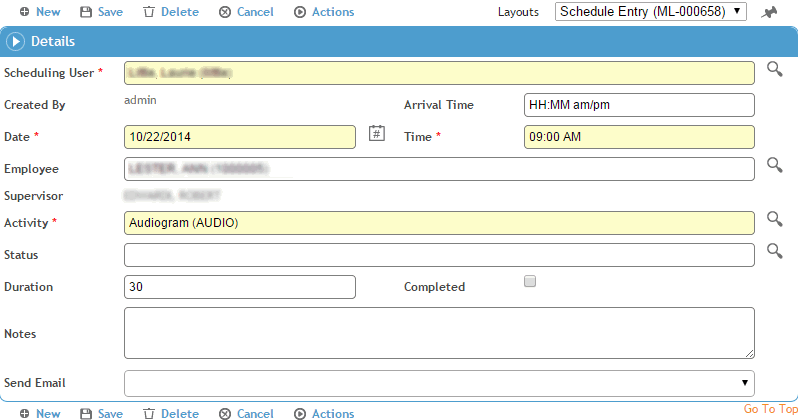Screen dimensions: 798x420
Task: Click the pin icon beside Layouts dropdown
Action: pos(768,12)
